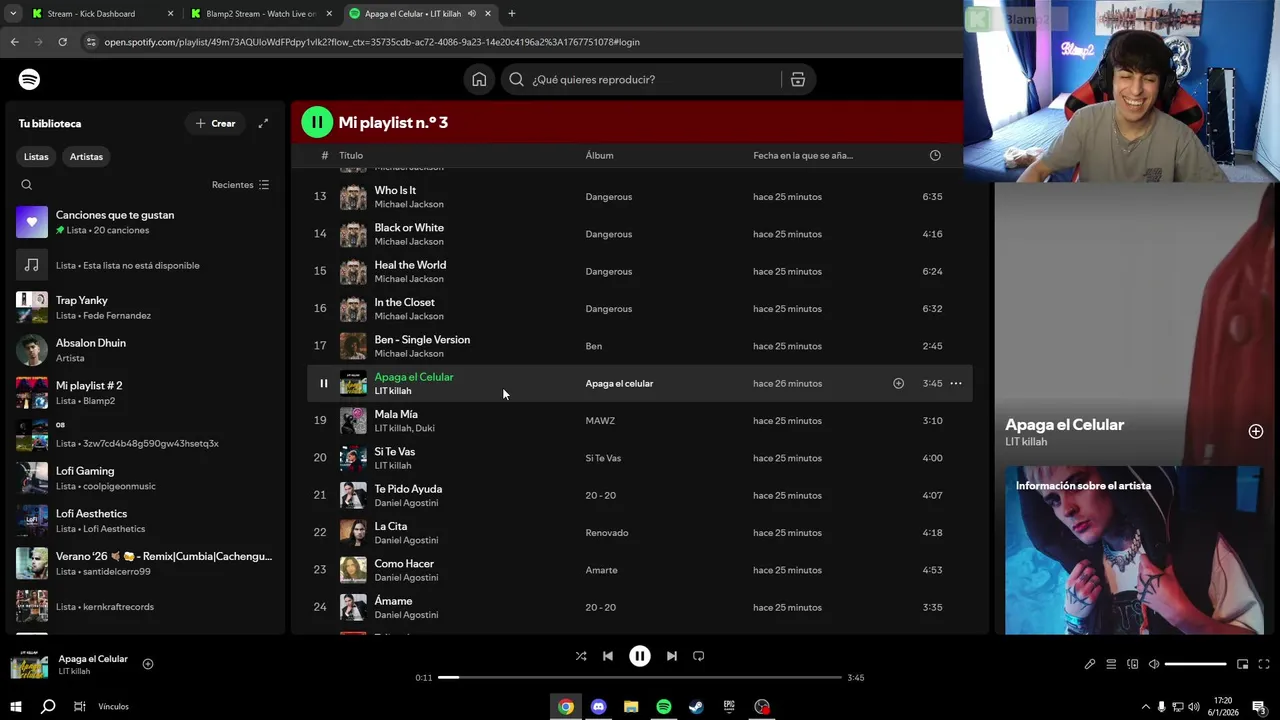This screenshot has width=1280, height=720.
Task: Click the Crear button
Action: [x=215, y=123]
